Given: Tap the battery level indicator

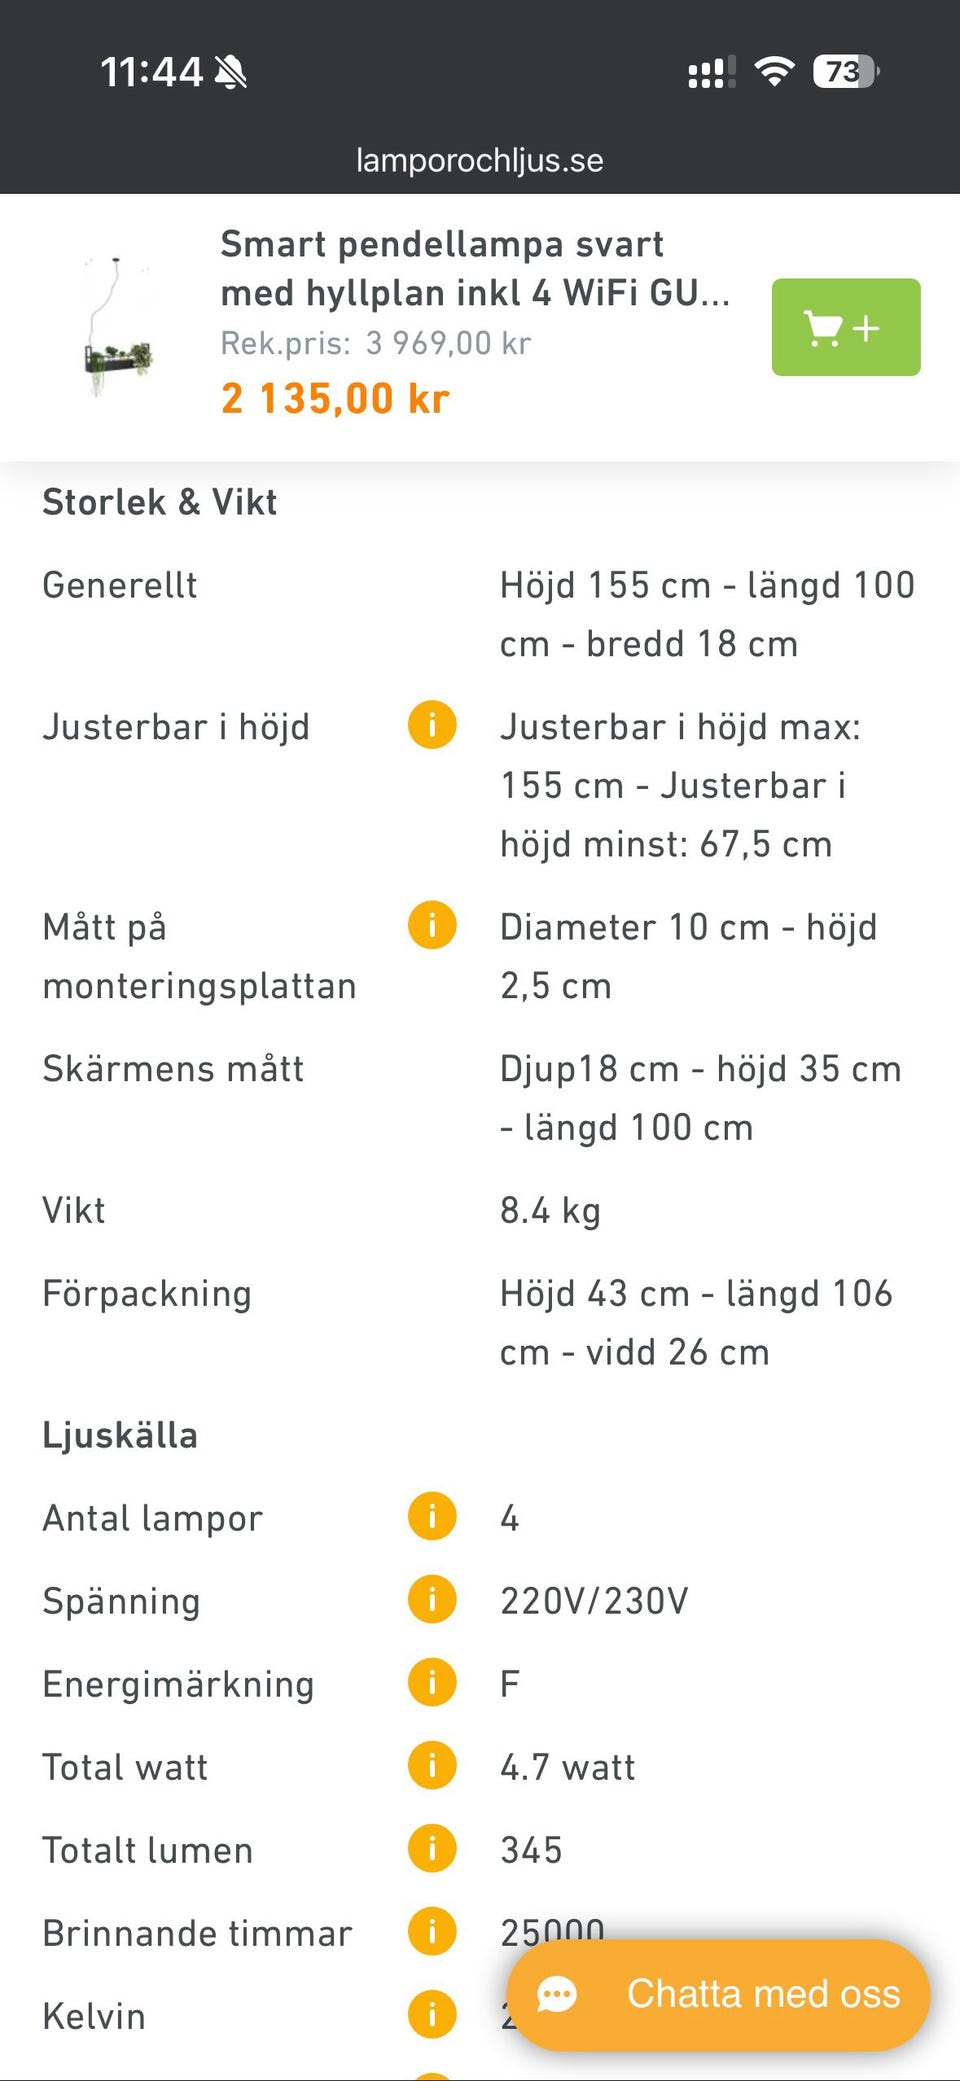Looking at the screenshot, I should 845,71.
